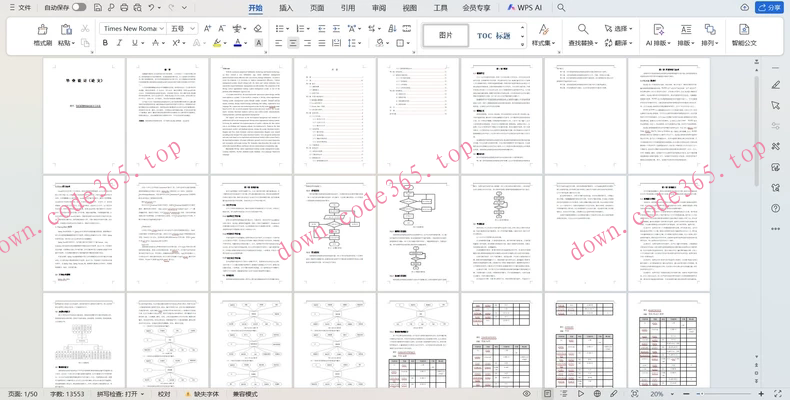Expand the font color dropdown arrow
Screen dimensions: 790x400
[x=246, y=43]
